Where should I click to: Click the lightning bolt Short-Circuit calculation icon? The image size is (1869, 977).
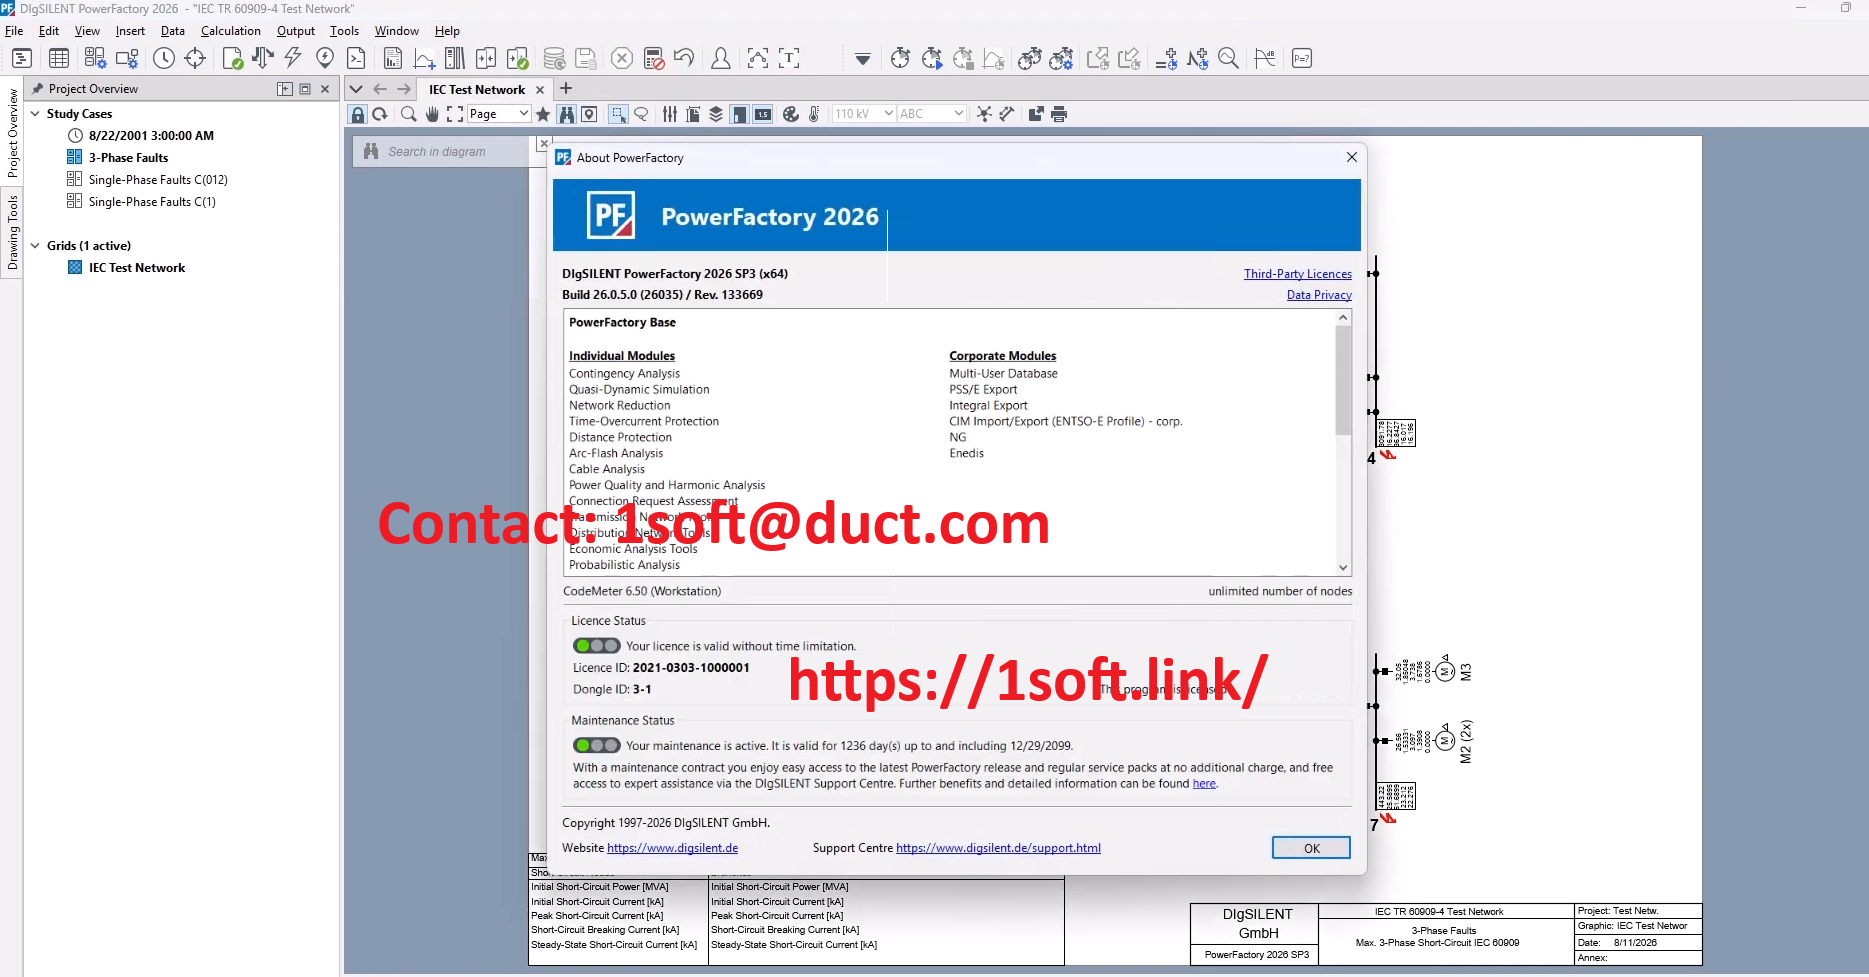[293, 58]
